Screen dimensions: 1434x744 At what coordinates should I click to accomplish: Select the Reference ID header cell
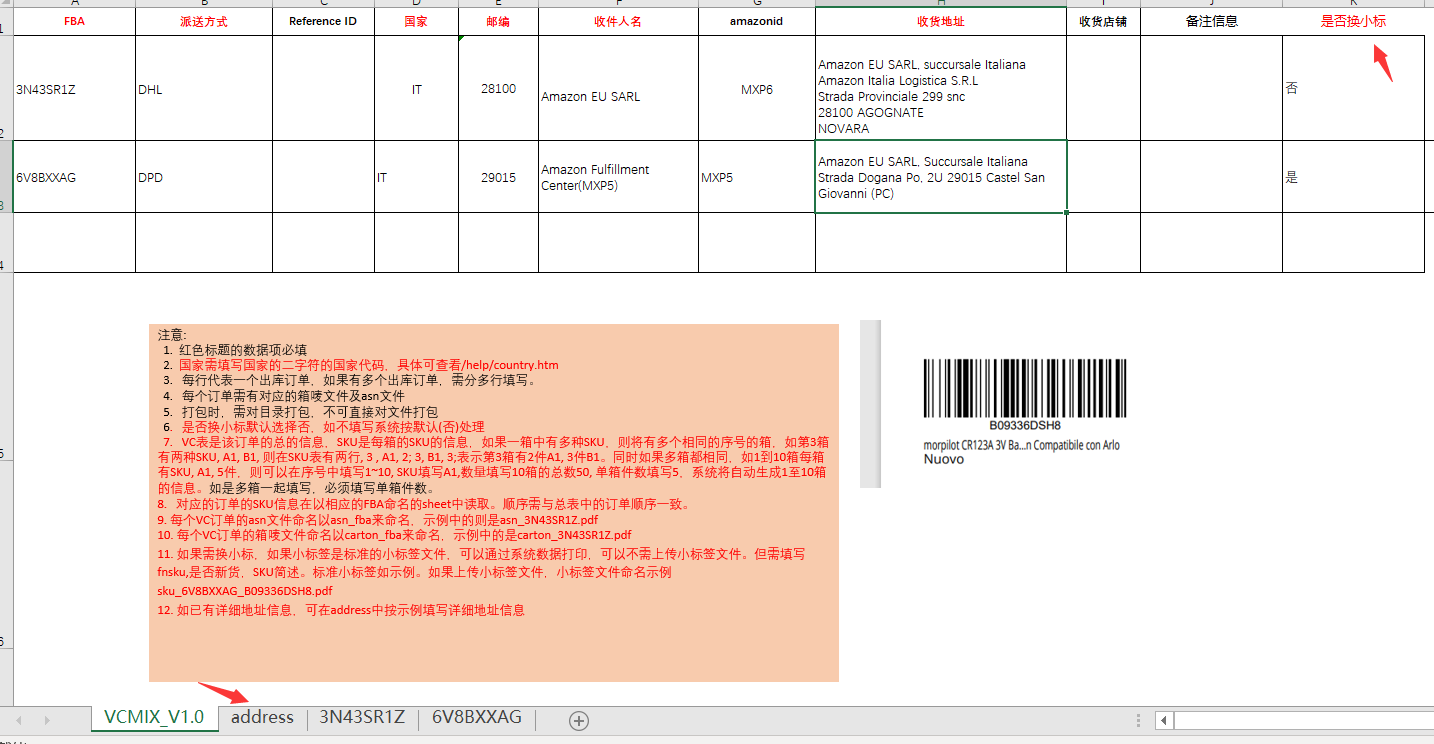point(323,21)
